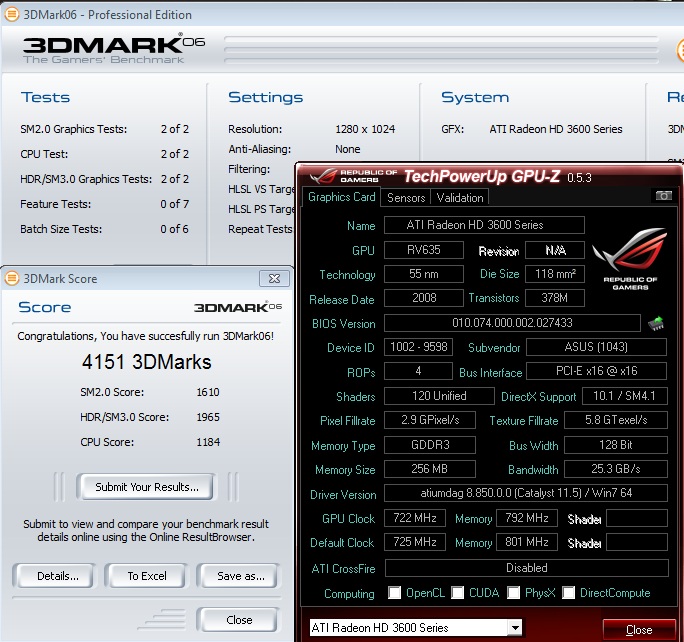Click the red Close button in GPU-Z
This screenshot has width=684, height=642.
coord(639,629)
